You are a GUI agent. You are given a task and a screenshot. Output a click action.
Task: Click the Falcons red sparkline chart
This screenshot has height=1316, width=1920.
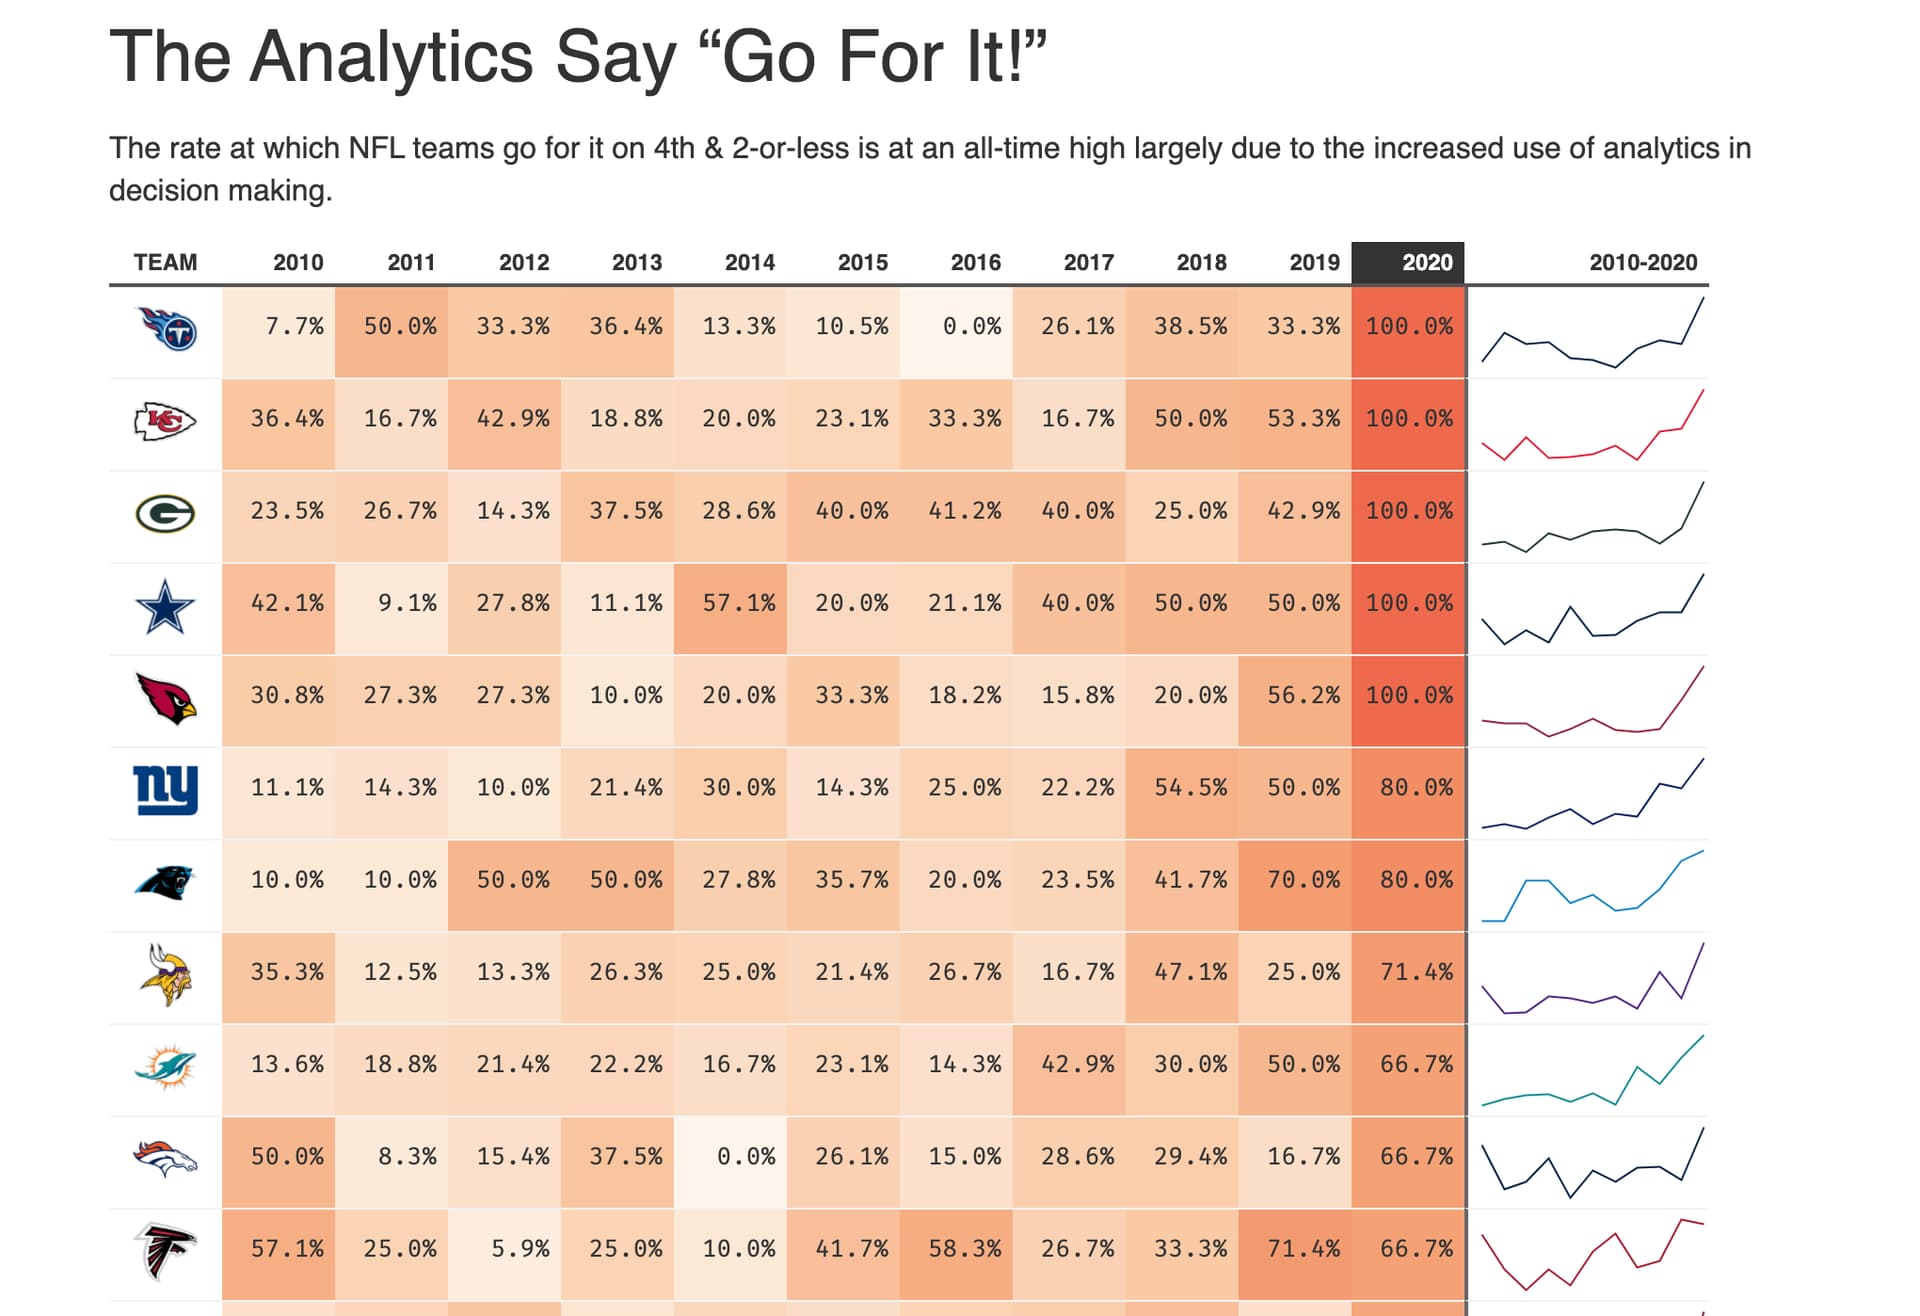coord(1592,1252)
